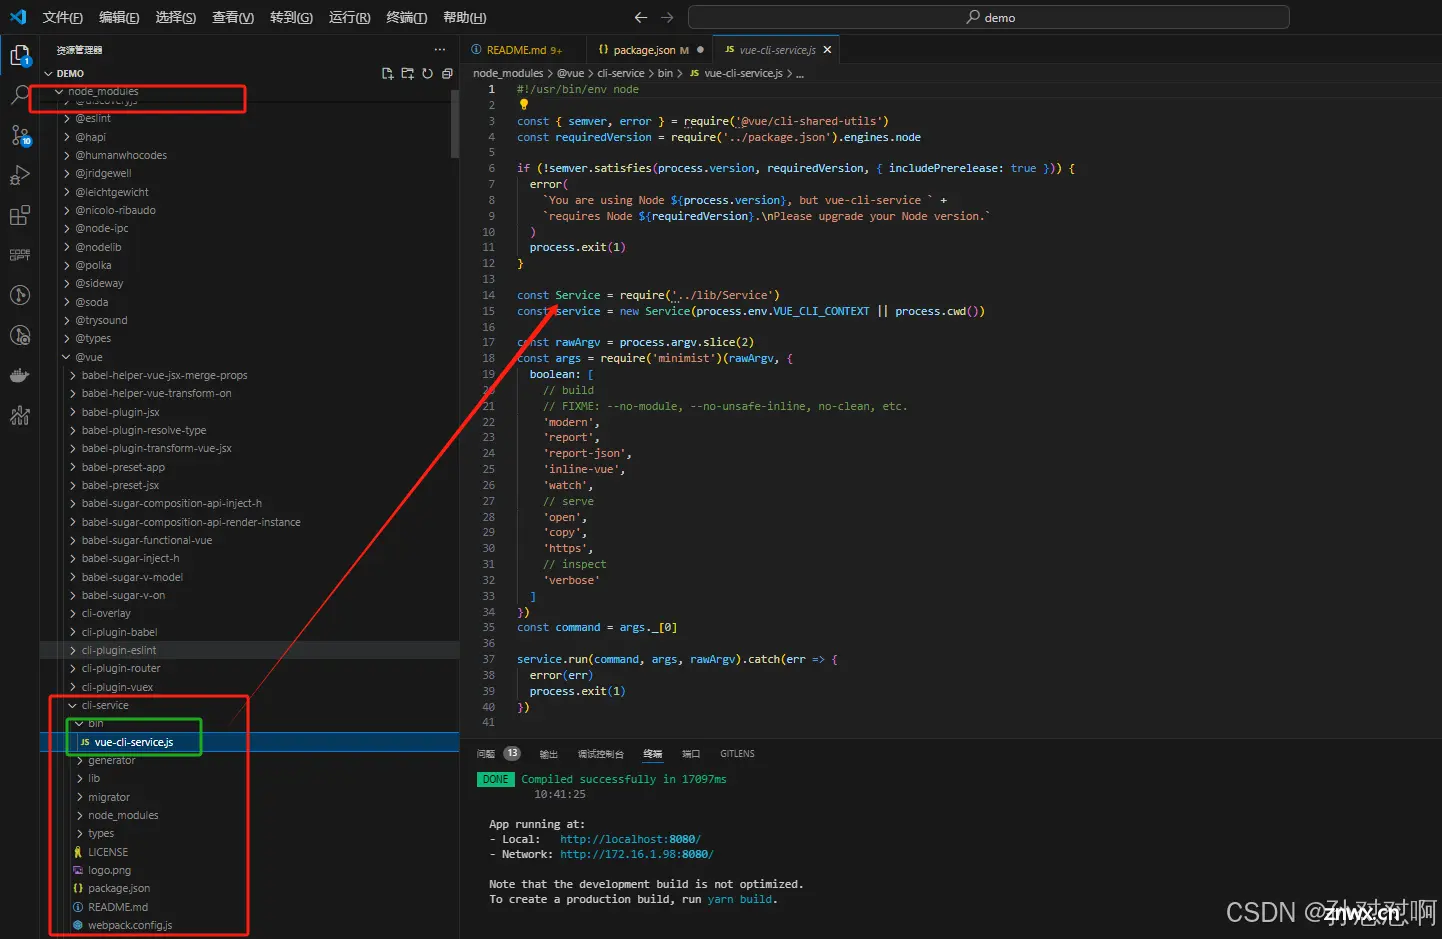The height and width of the screenshot is (939, 1442).
Task: Open the 输出 panel tab
Action: [x=548, y=753]
